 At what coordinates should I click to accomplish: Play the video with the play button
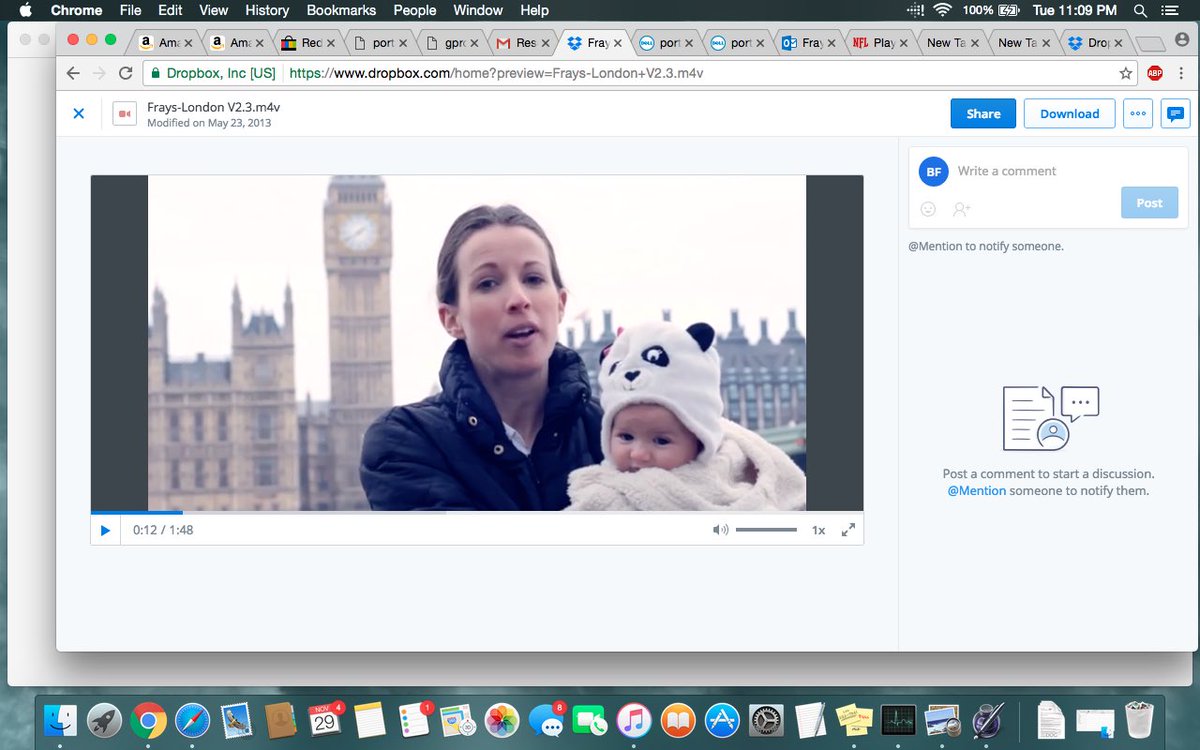105,529
